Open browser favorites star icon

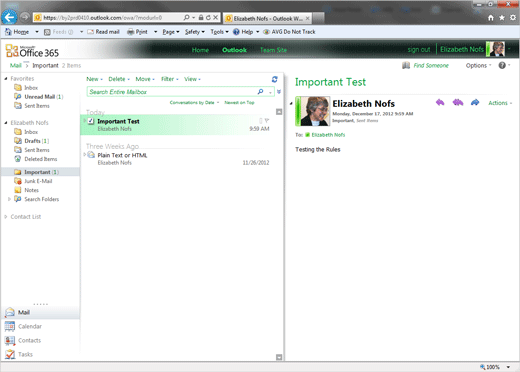coord(502,18)
